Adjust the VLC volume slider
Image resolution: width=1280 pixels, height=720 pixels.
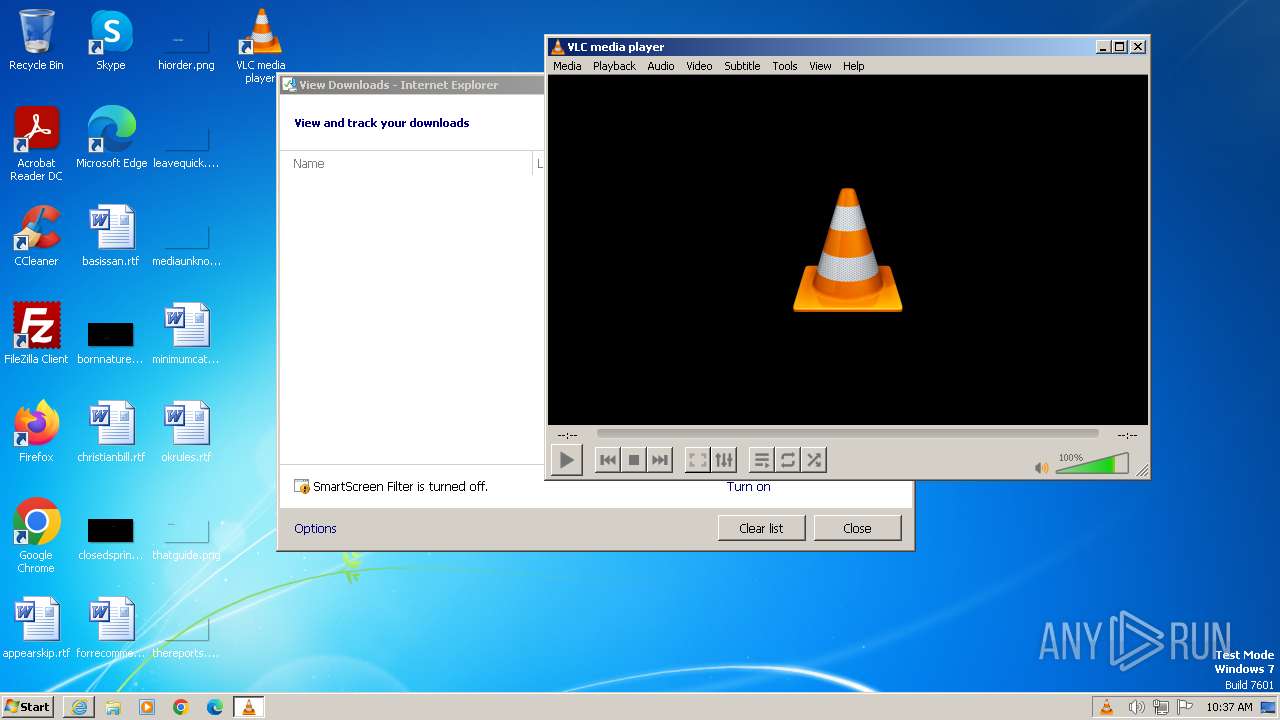[1092, 465]
